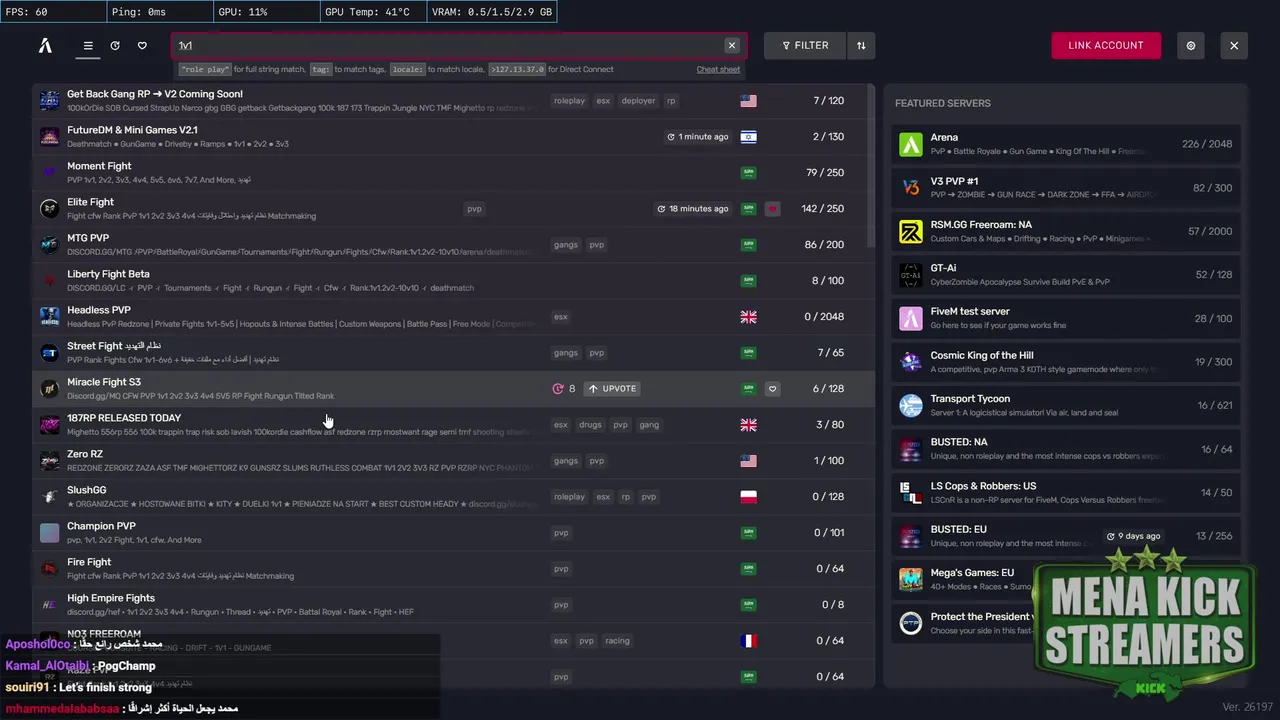1280x720 pixels.
Task: Open featured server Transport Tycoon
Action: [1066, 405]
